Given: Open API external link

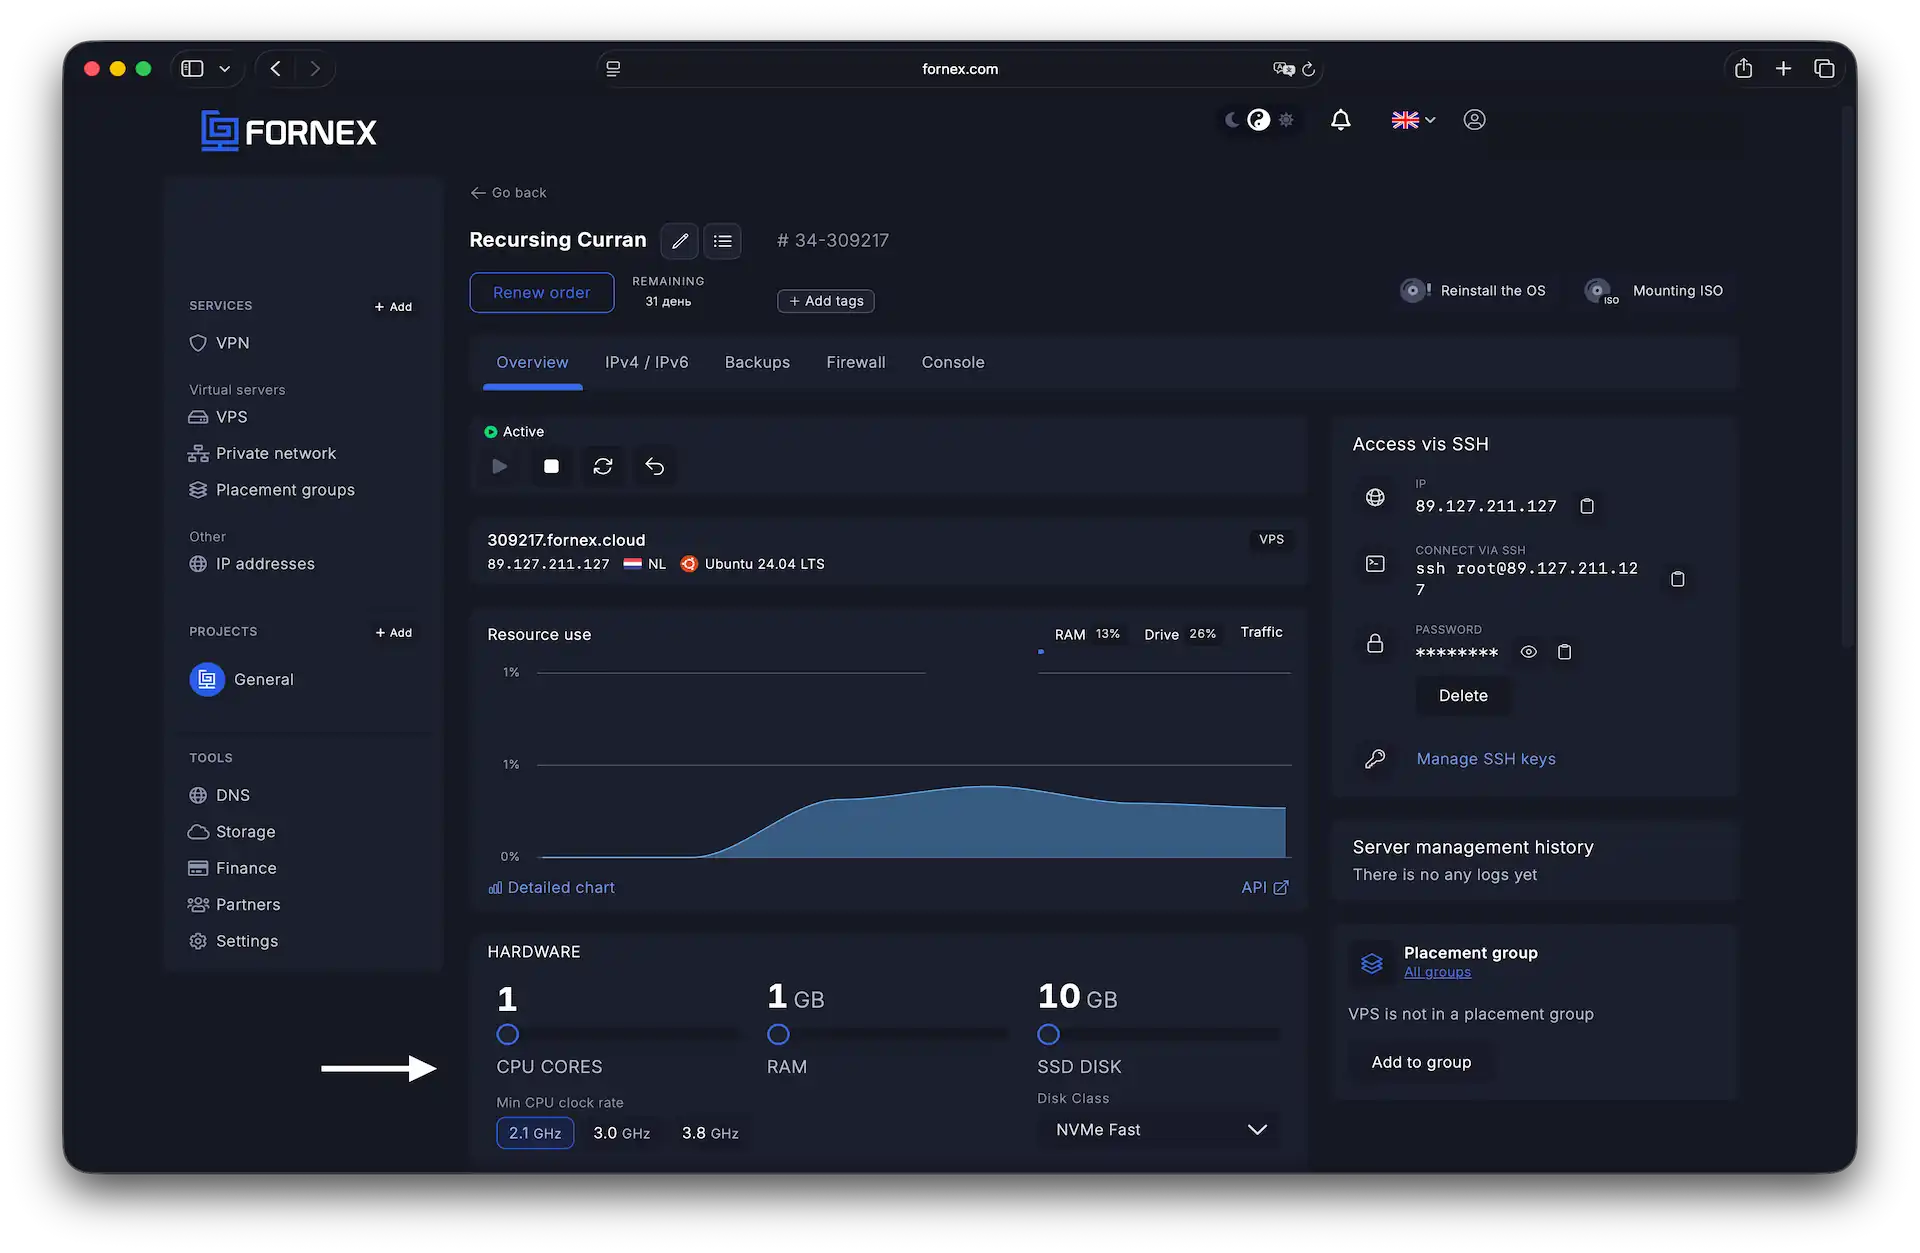Looking at the screenshot, I should (1264, 888).
